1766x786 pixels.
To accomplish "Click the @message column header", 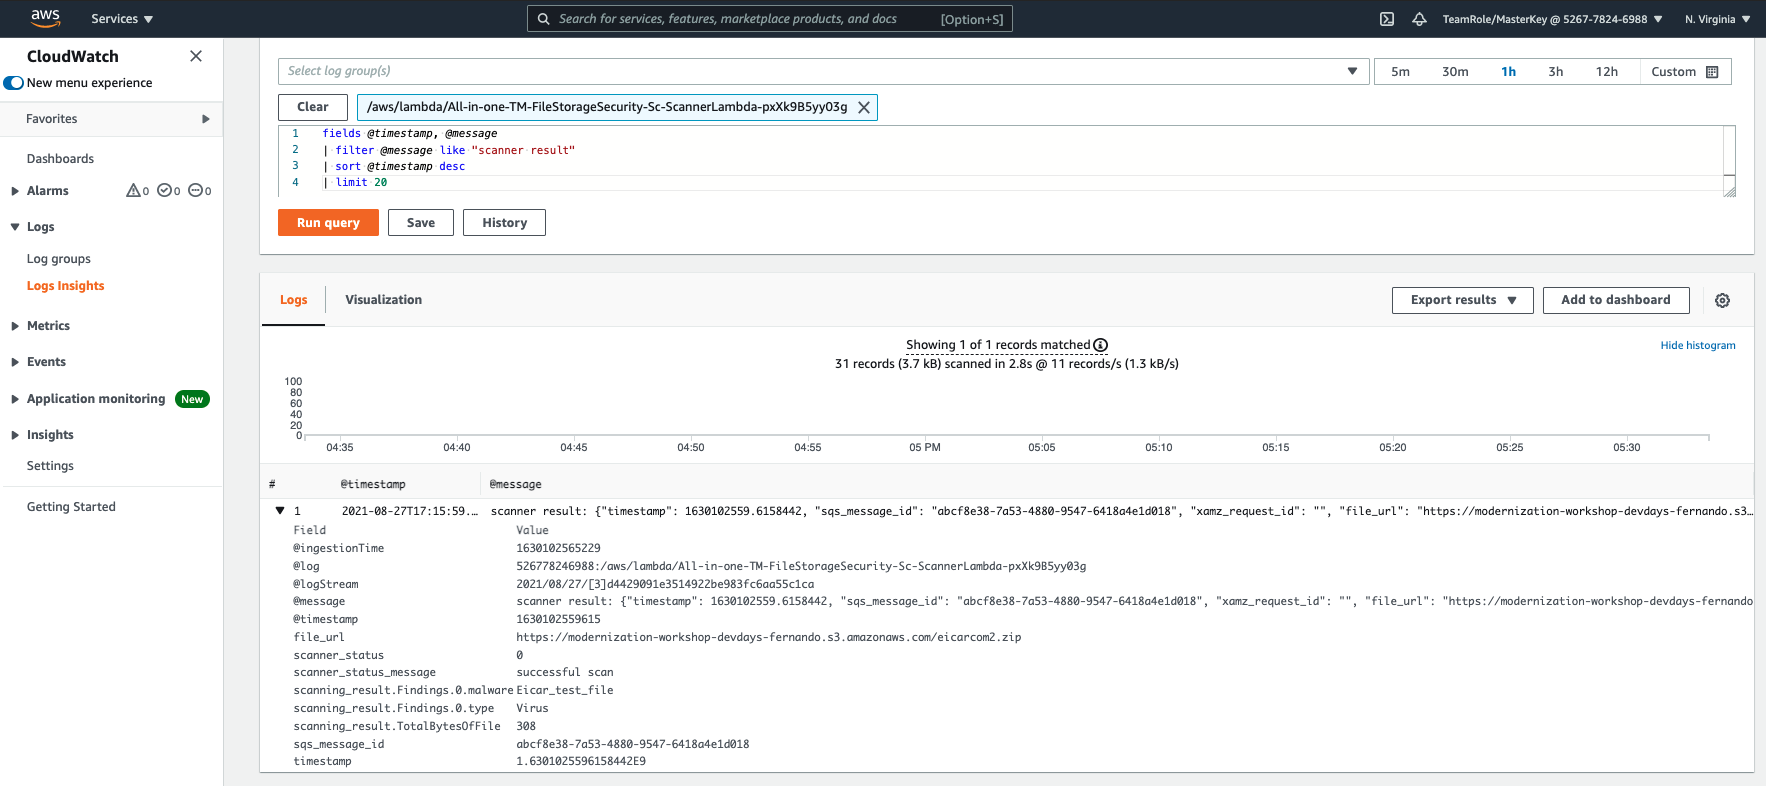I will (515, 484).
